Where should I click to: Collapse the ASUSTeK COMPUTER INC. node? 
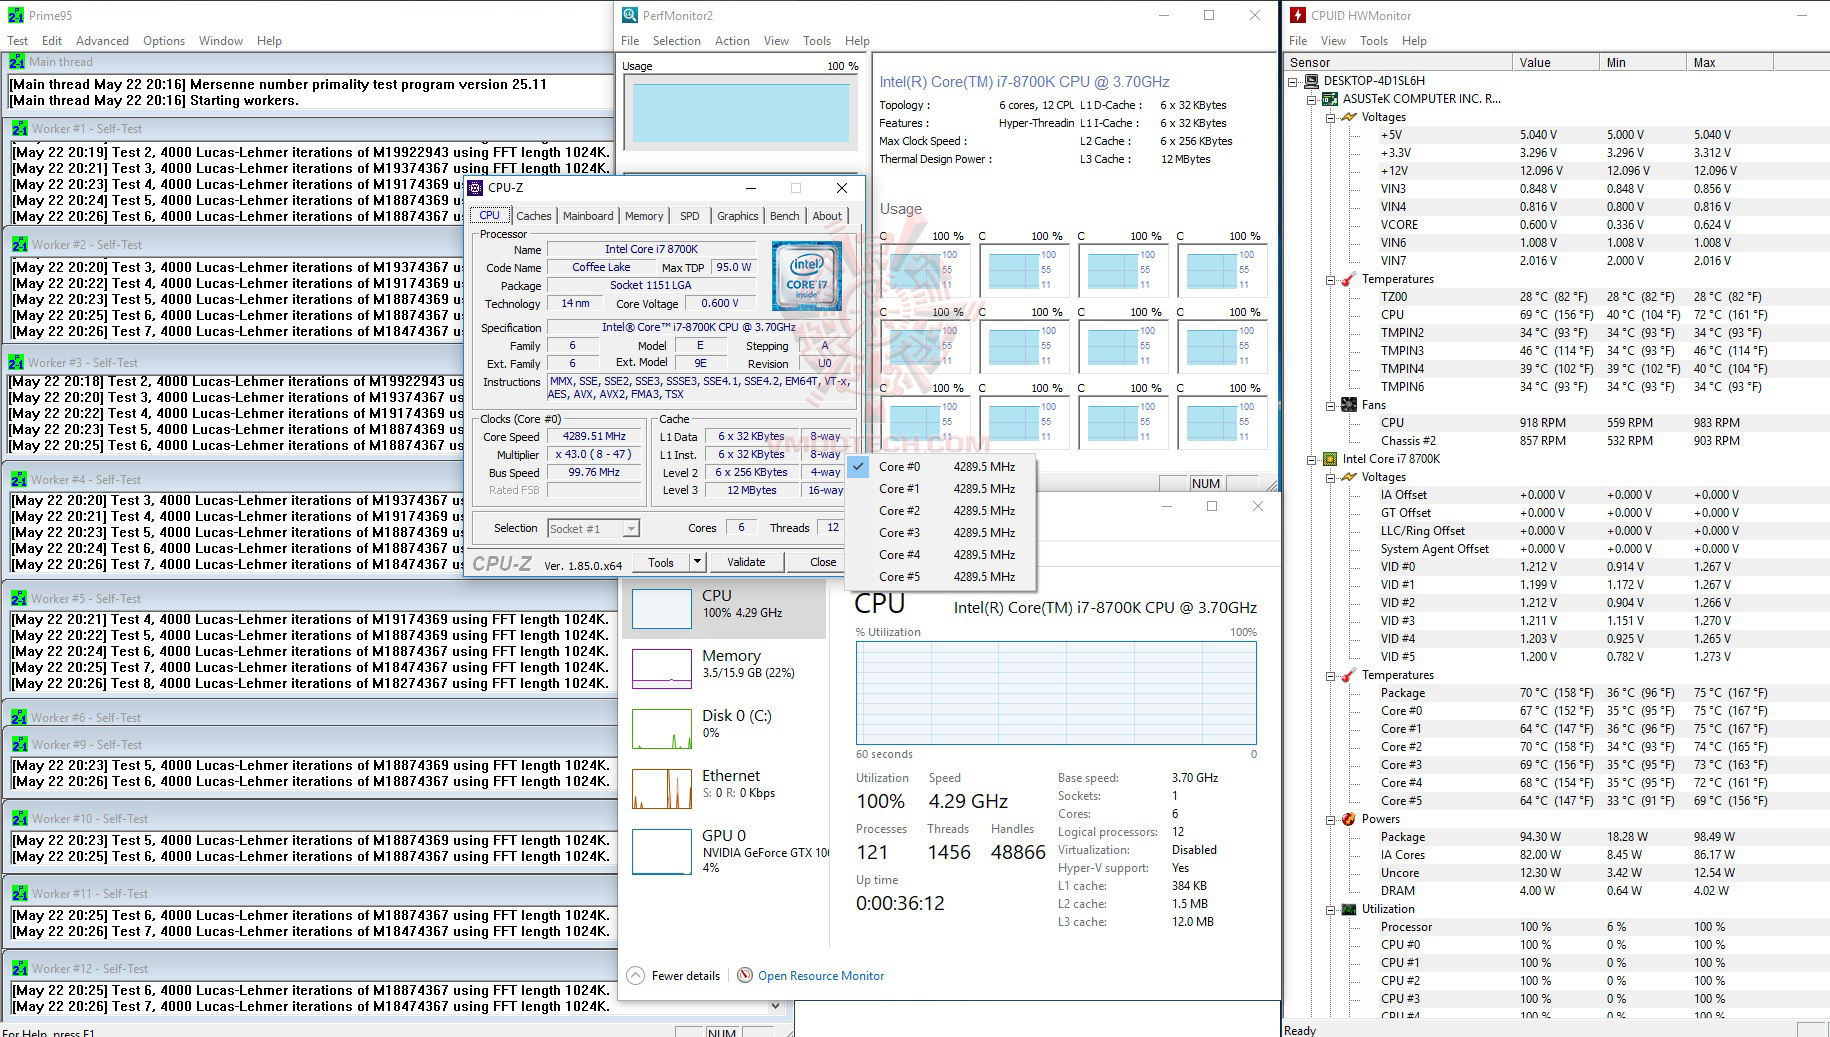pyautogui.click(x=1312, y=99)
